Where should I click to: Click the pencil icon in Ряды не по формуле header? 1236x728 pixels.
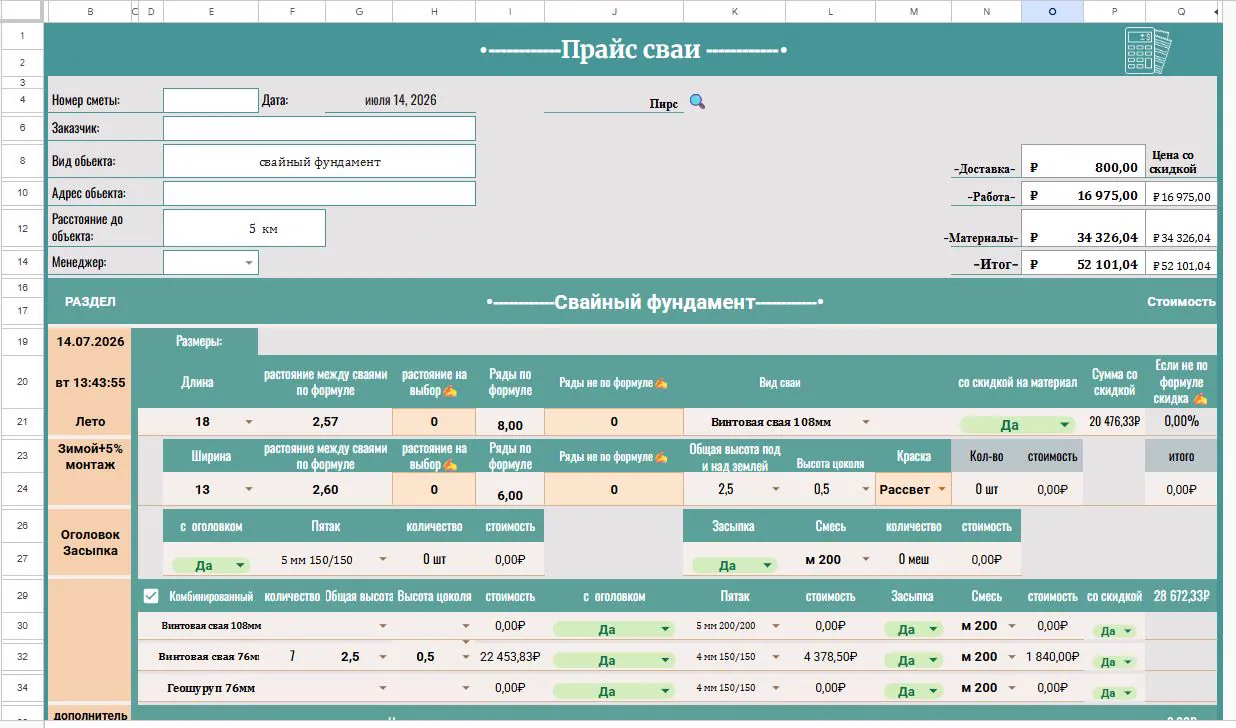pos(661,383)
